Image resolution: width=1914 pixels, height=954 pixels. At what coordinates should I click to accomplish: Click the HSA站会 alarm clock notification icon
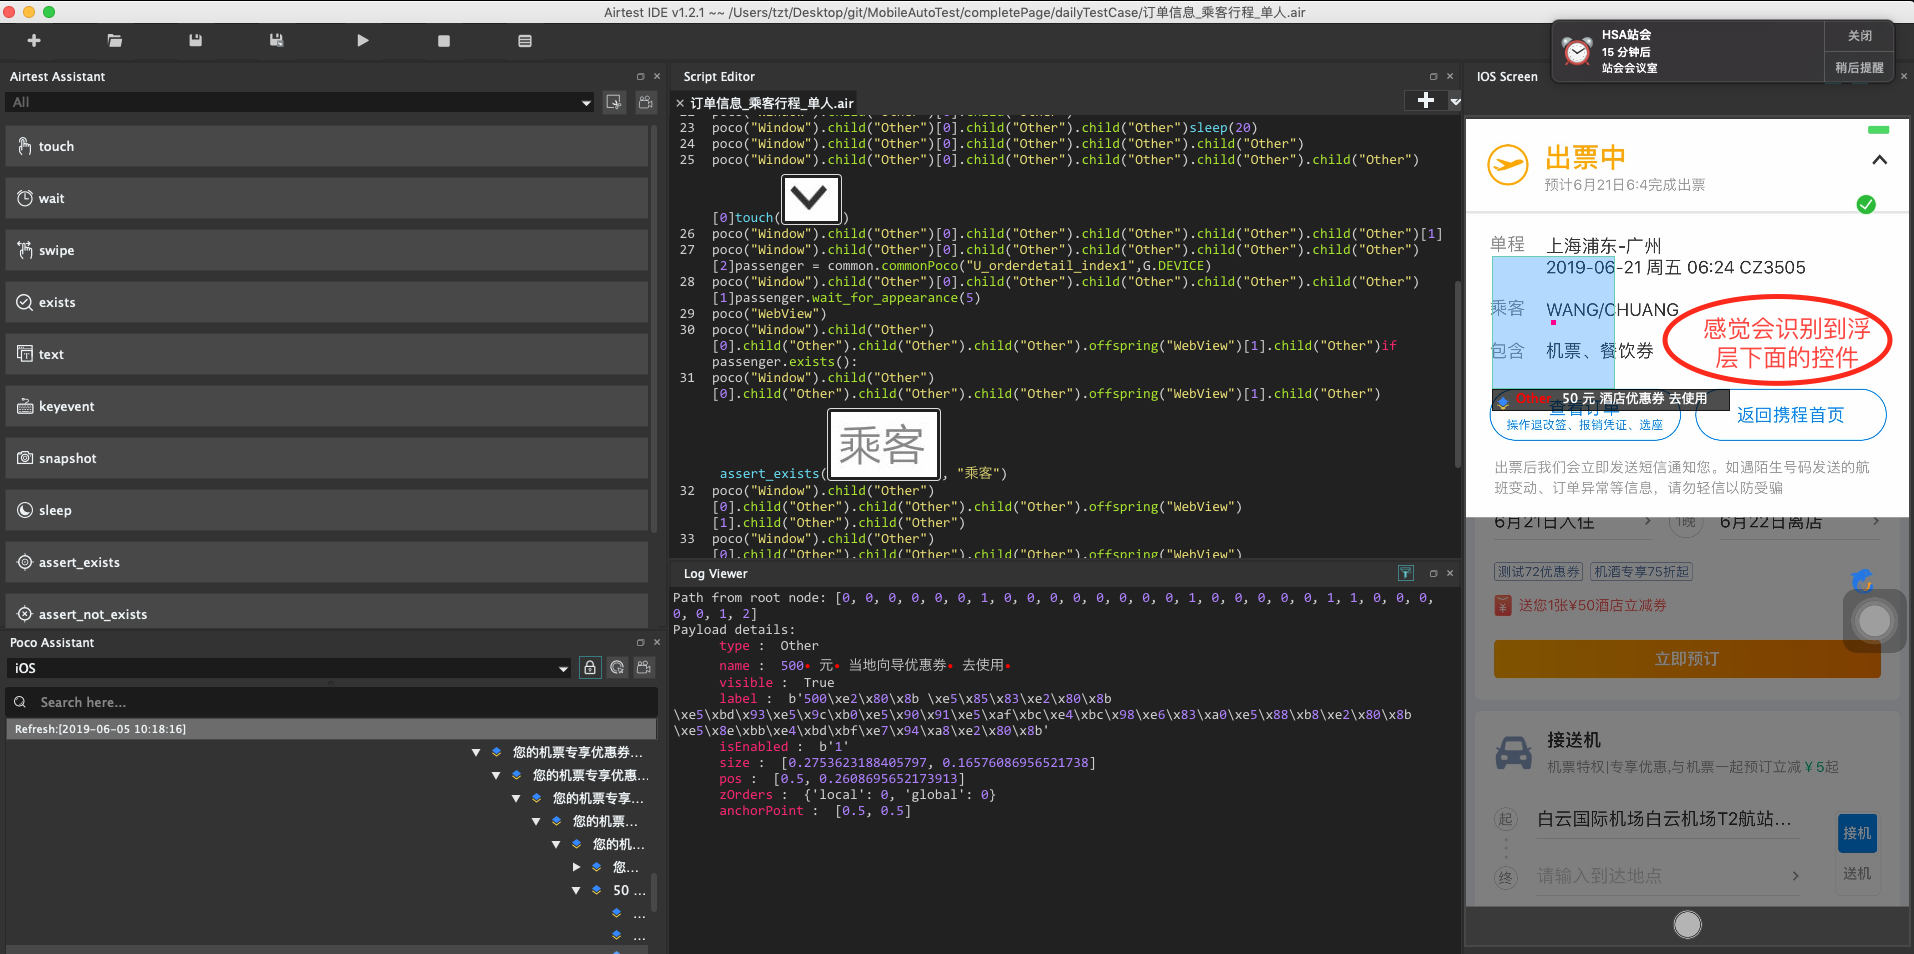(x=1577, y=52)
